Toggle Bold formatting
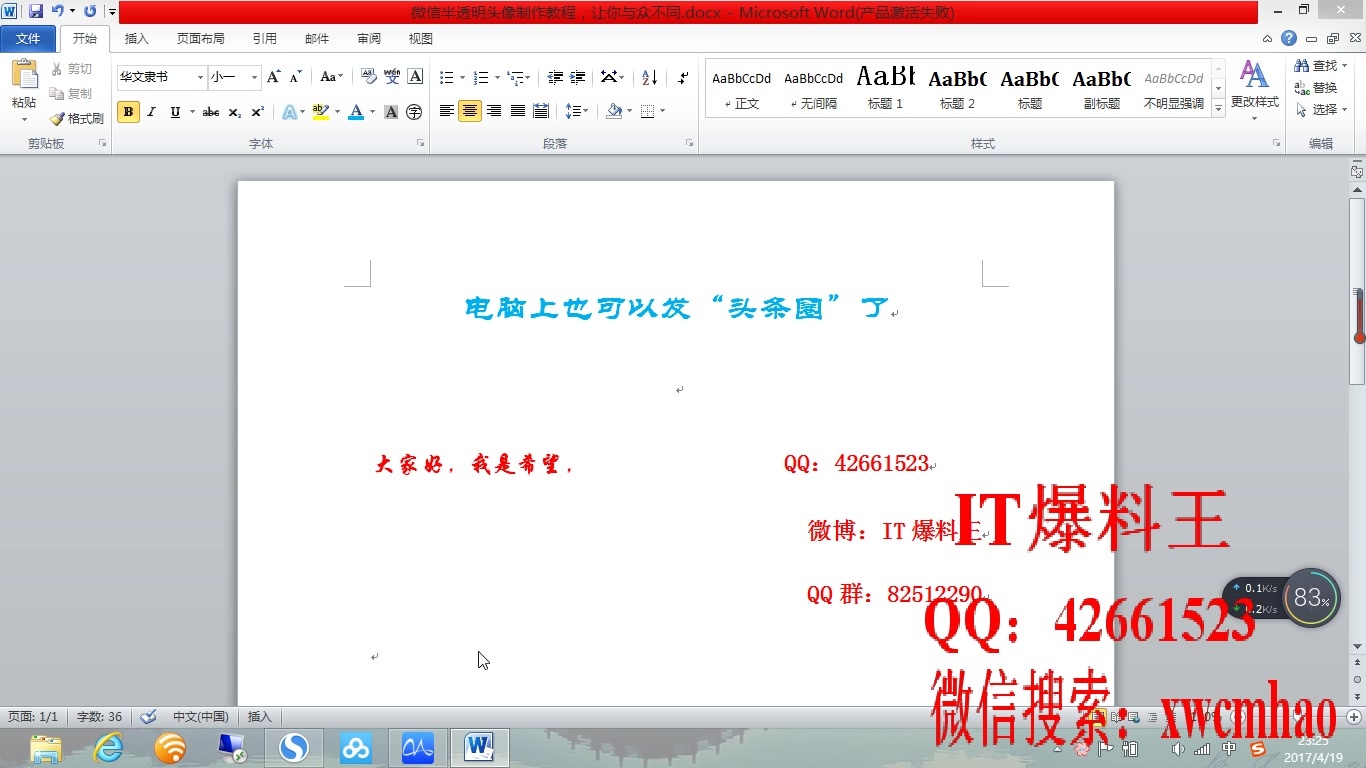Image resolution: width=1366 pixels, height=768 pixels. 128,112
